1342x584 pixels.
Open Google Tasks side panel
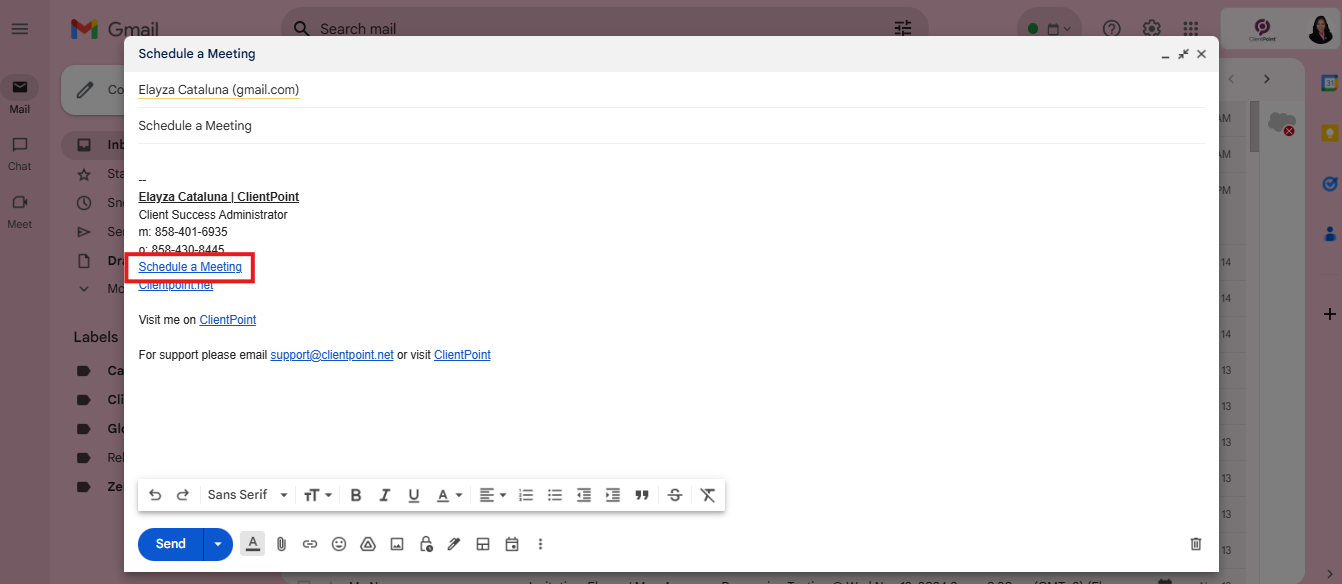[x=1330, y=184]
